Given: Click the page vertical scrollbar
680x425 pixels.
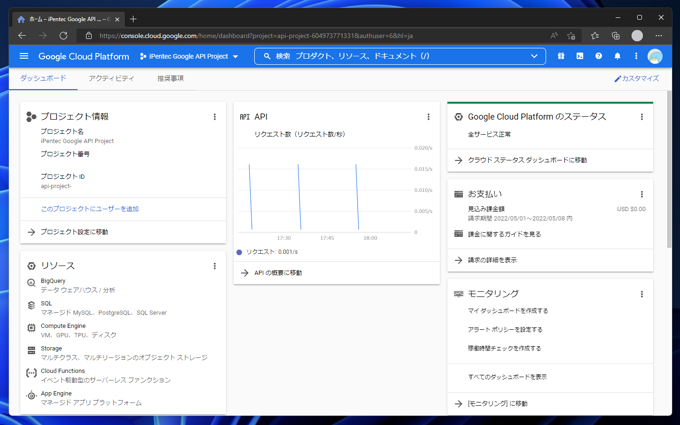Looking at the screenshot, I should tap(668, 169).
